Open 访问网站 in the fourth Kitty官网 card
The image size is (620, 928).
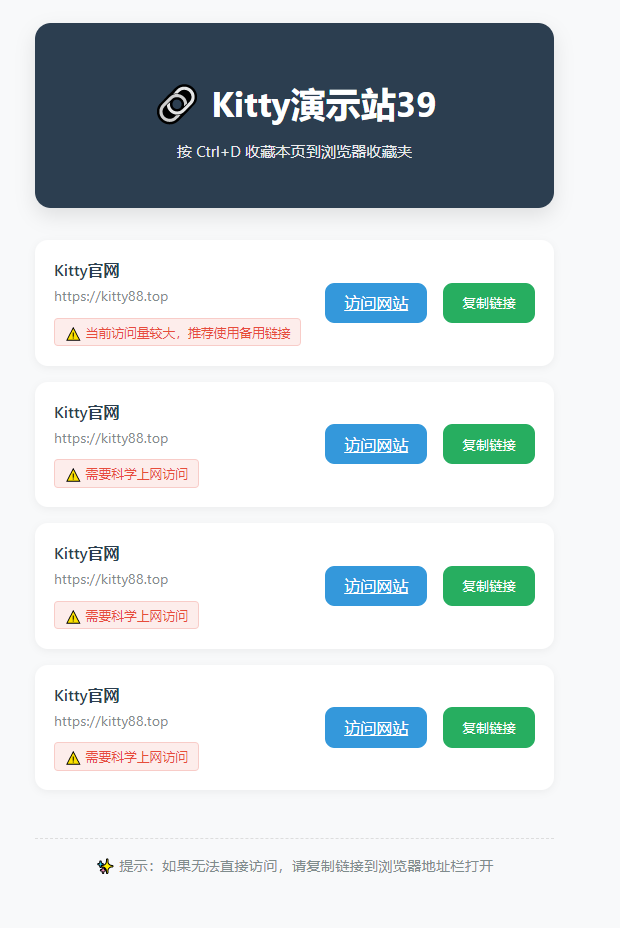(x=376, y=727)
